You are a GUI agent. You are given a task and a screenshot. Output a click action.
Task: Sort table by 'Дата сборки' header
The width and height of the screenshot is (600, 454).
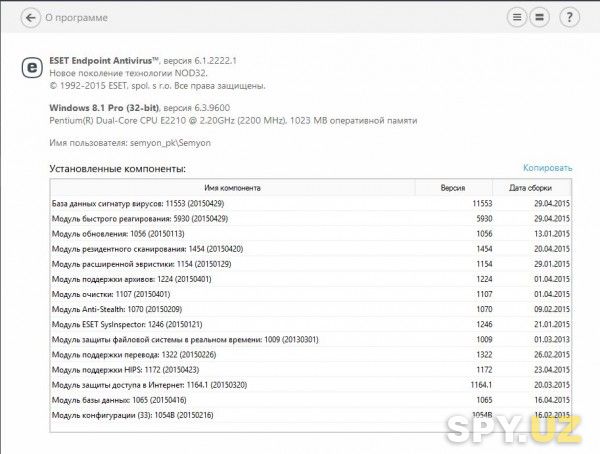[x=530, y=187]
